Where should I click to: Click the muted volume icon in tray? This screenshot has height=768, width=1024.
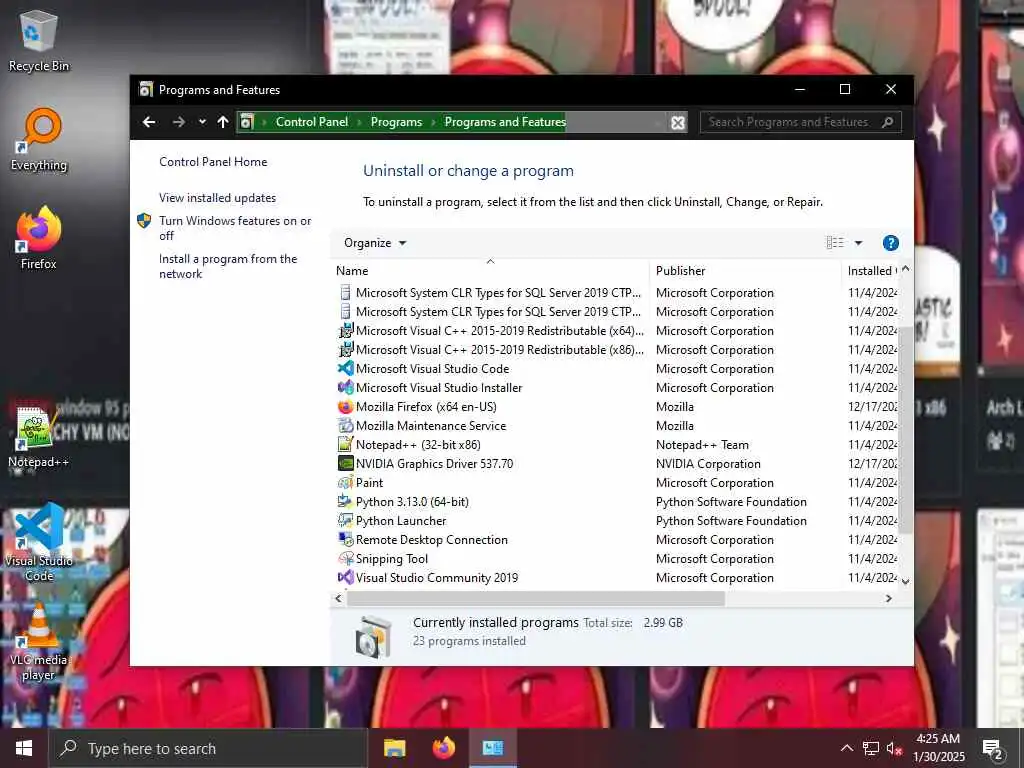click(895, 748)
